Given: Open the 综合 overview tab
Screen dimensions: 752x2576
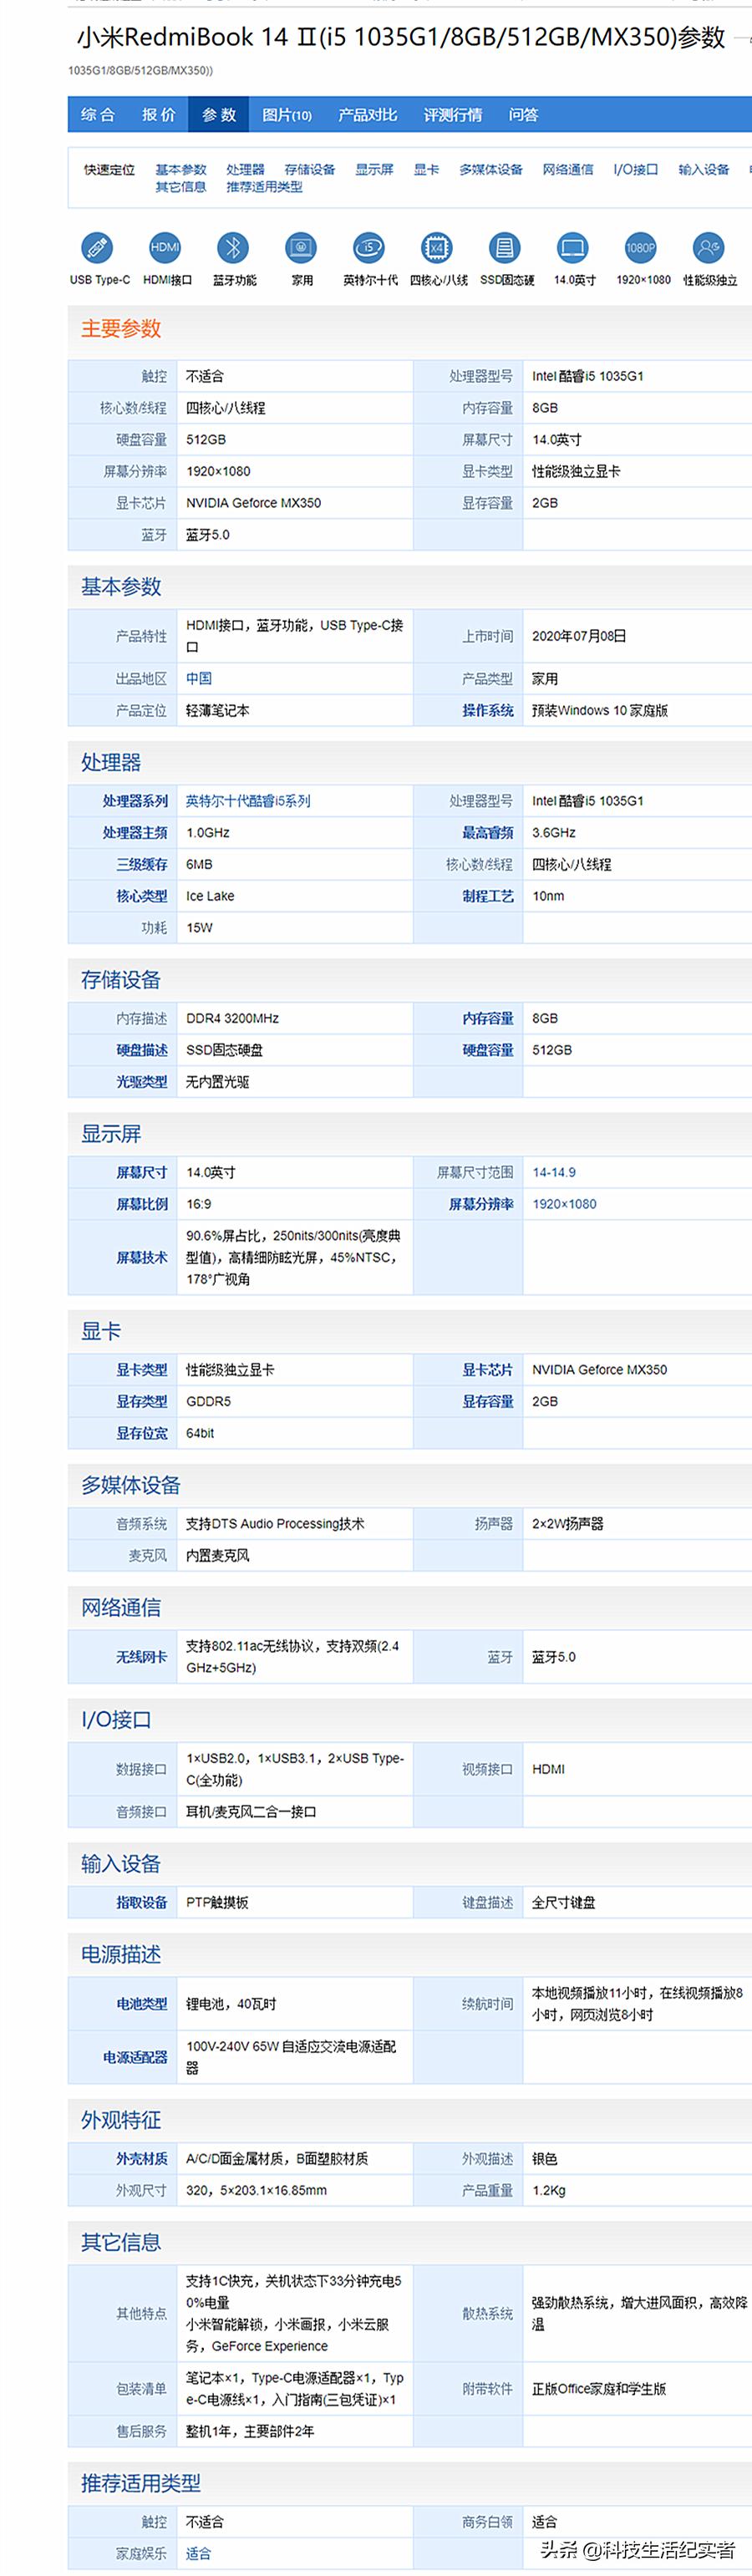Looking at the screenshot, I should click(x=98, y=115).
